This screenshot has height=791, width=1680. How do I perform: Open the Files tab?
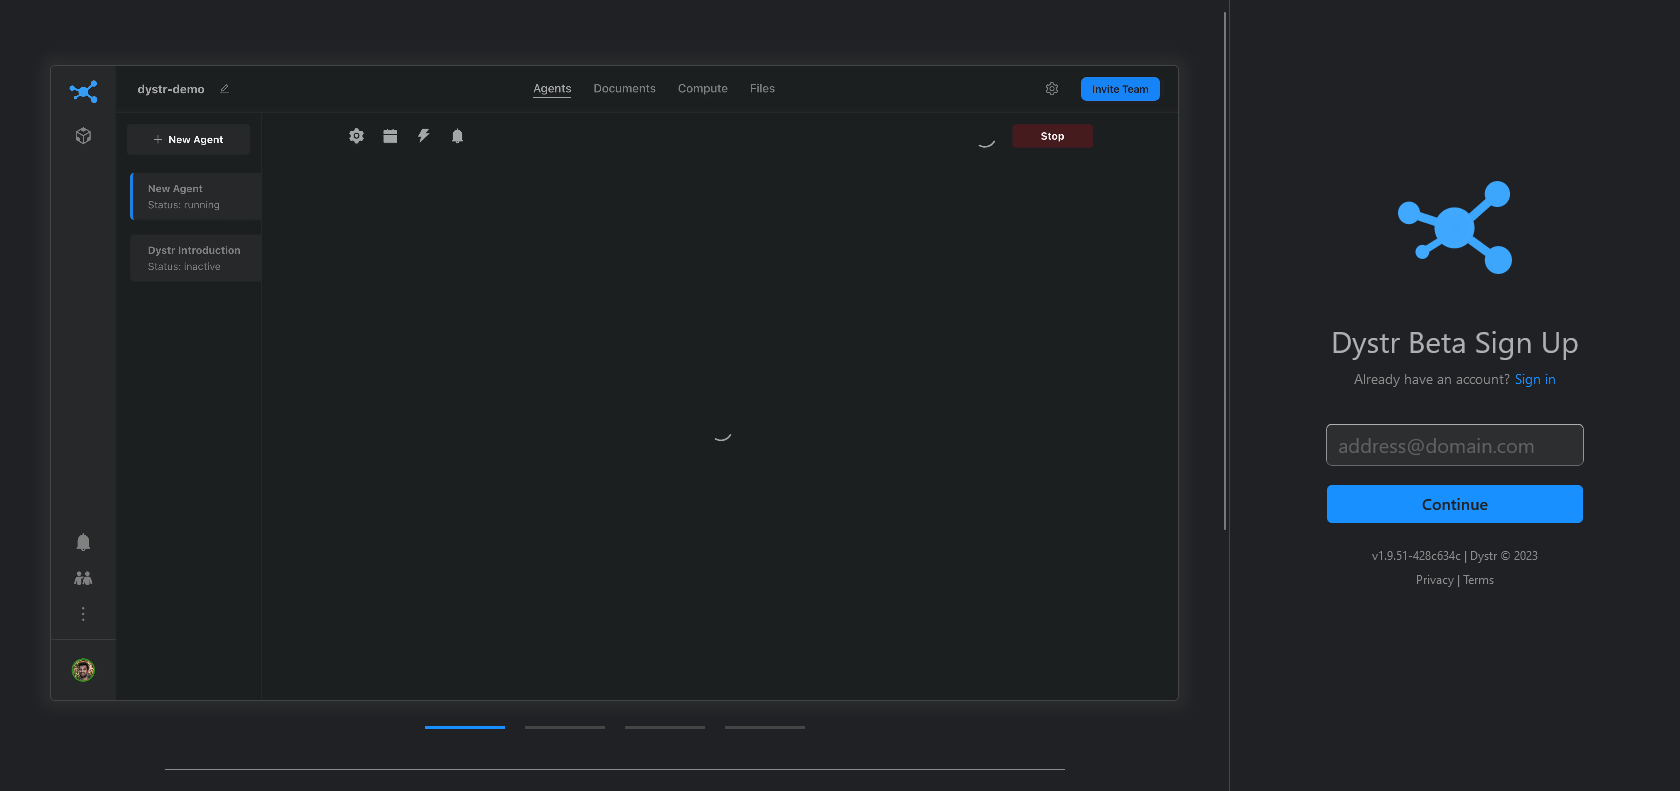pos(763,89)
